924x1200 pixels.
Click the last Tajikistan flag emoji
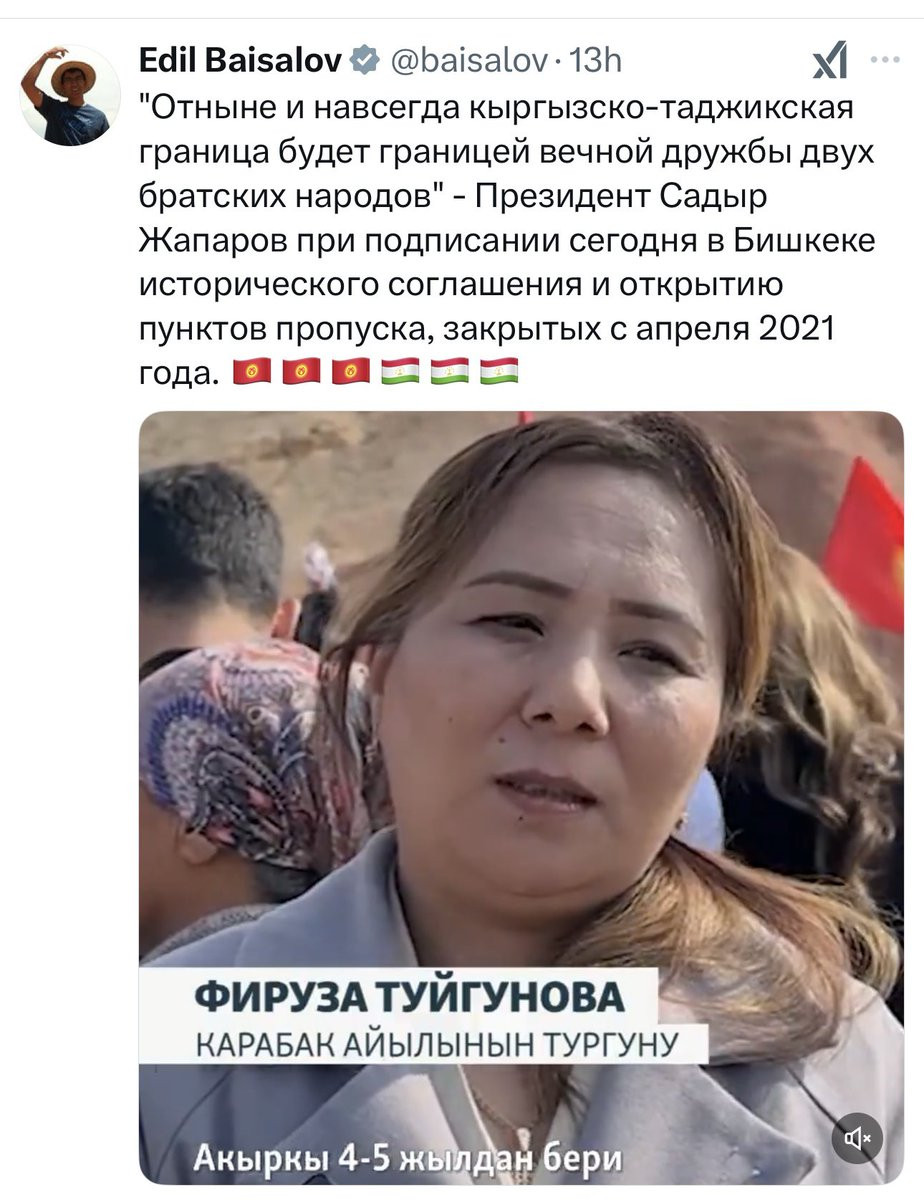point(499,373)
